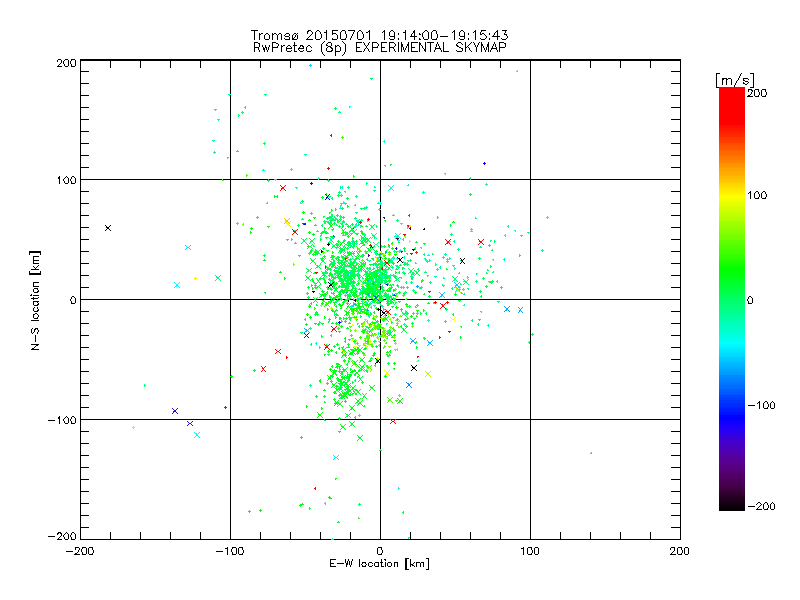The width and height of the screenshot is (800, 600).
Task: Click the x-axis tick label "-100"
Action: point(230,551)
